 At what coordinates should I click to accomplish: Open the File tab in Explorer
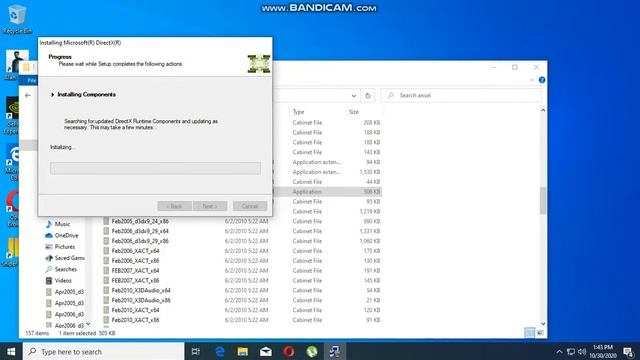click(x=31, y=80)
